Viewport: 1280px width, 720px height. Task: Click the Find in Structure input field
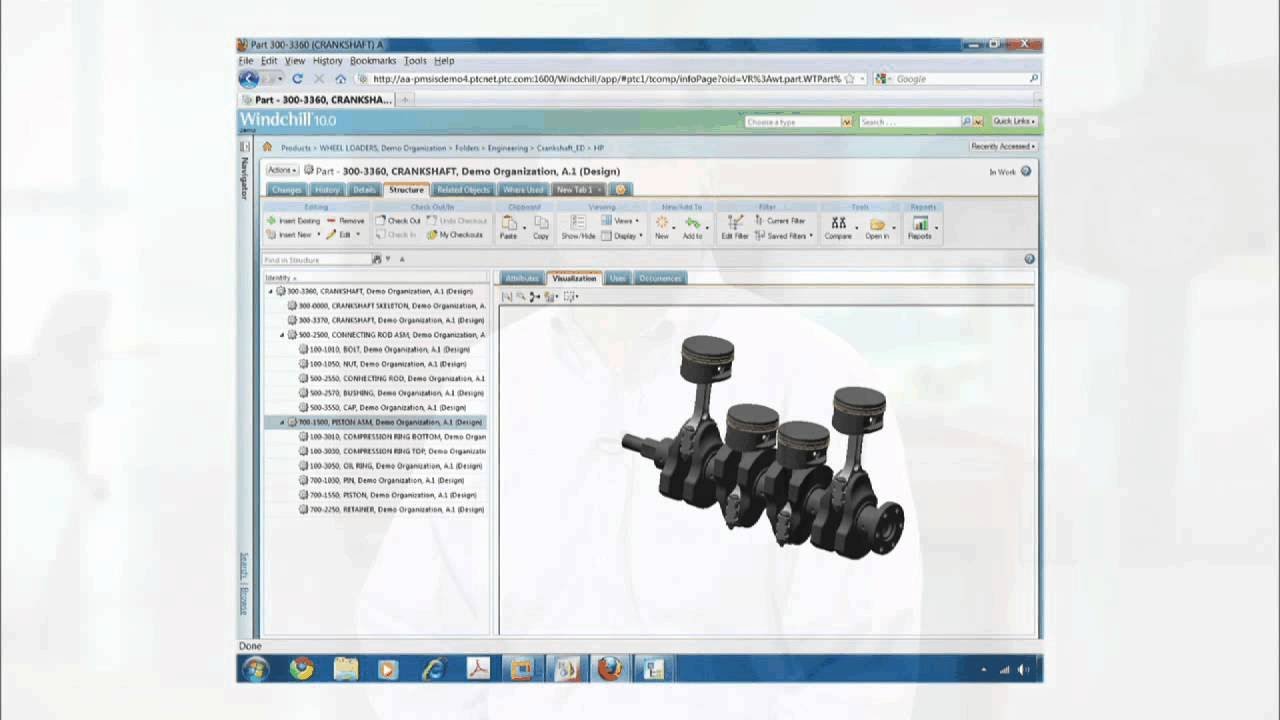[316, 259]
